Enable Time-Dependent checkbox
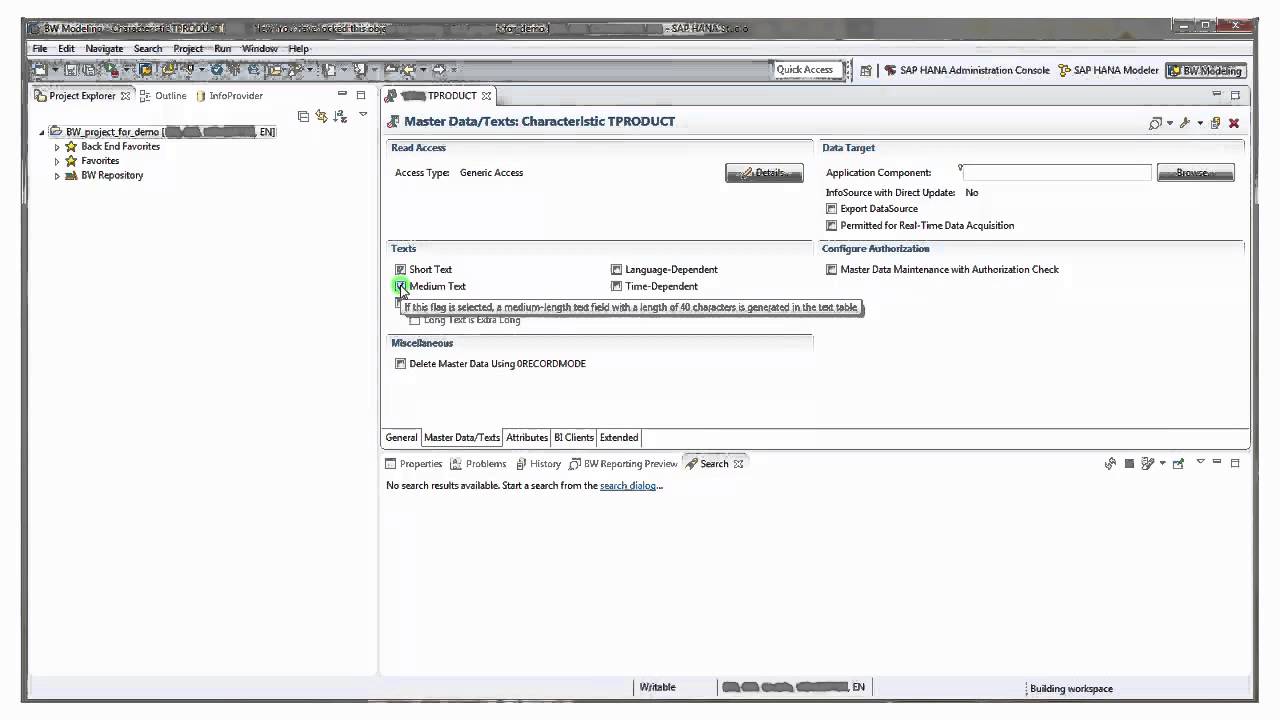 click(x=617, y=287)
